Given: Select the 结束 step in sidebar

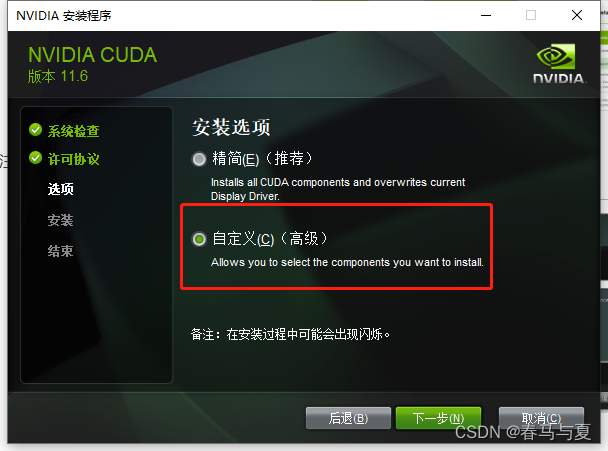Looking at the screenshot, I should (60, 251).
